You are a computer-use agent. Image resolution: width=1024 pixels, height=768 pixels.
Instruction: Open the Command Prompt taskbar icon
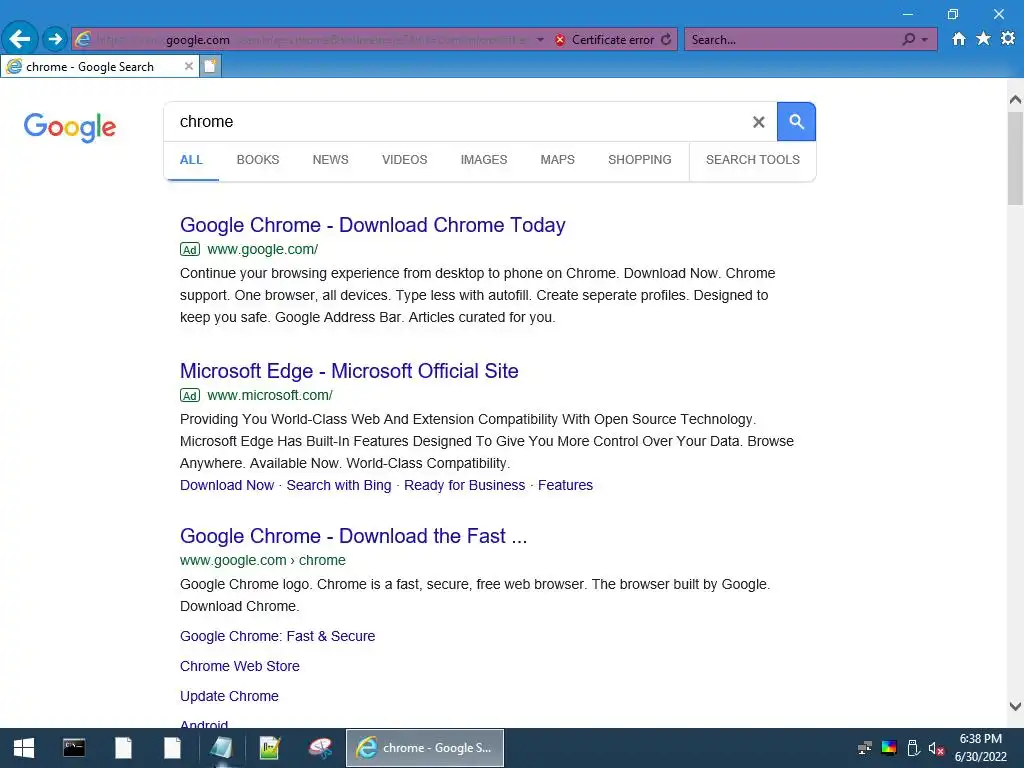[74, 748]
